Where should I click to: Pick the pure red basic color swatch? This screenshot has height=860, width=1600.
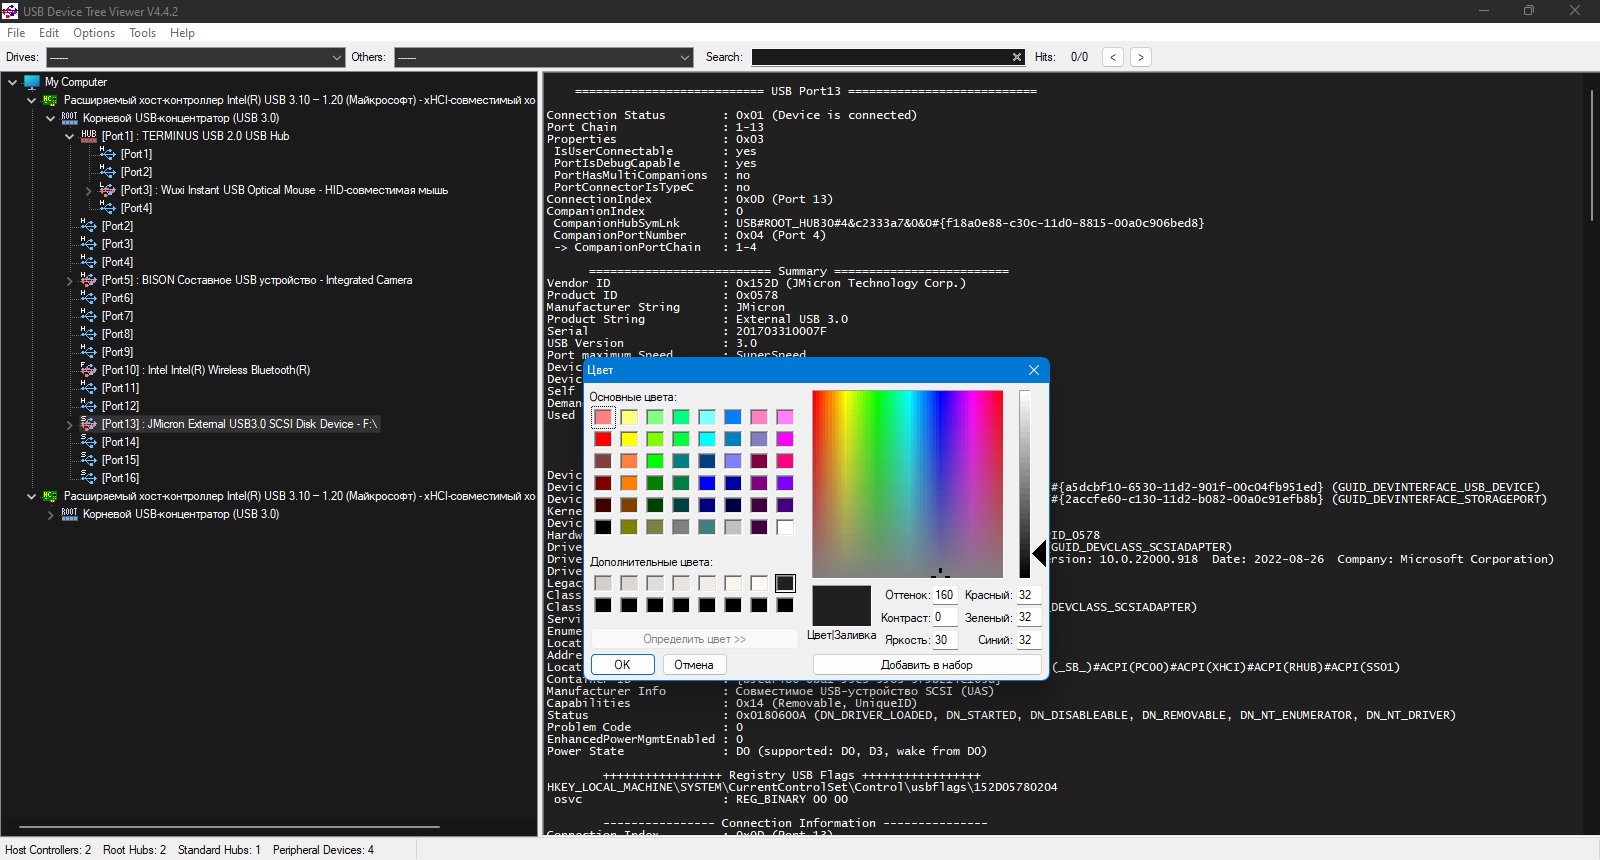(x=603, y=439)
